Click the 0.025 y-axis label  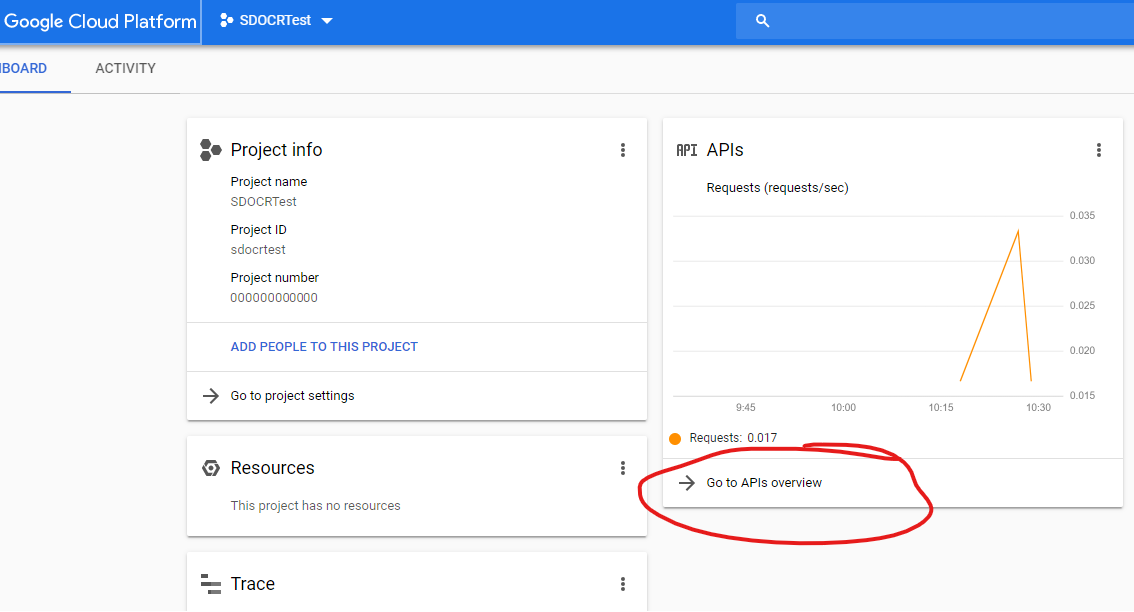click(x=1082, y=305)
